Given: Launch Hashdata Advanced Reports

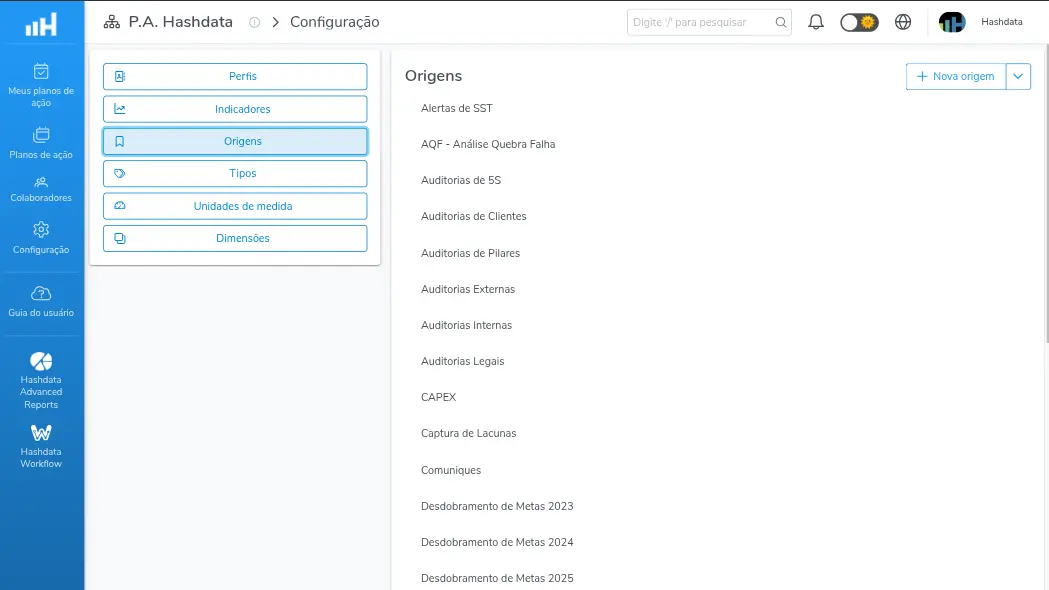Looking at the screenshot, I should click(41, 381).
